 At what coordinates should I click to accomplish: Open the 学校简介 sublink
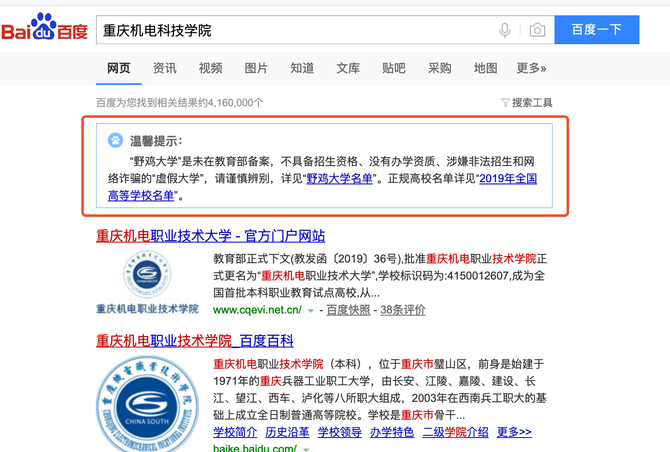[x=235, y=432]
